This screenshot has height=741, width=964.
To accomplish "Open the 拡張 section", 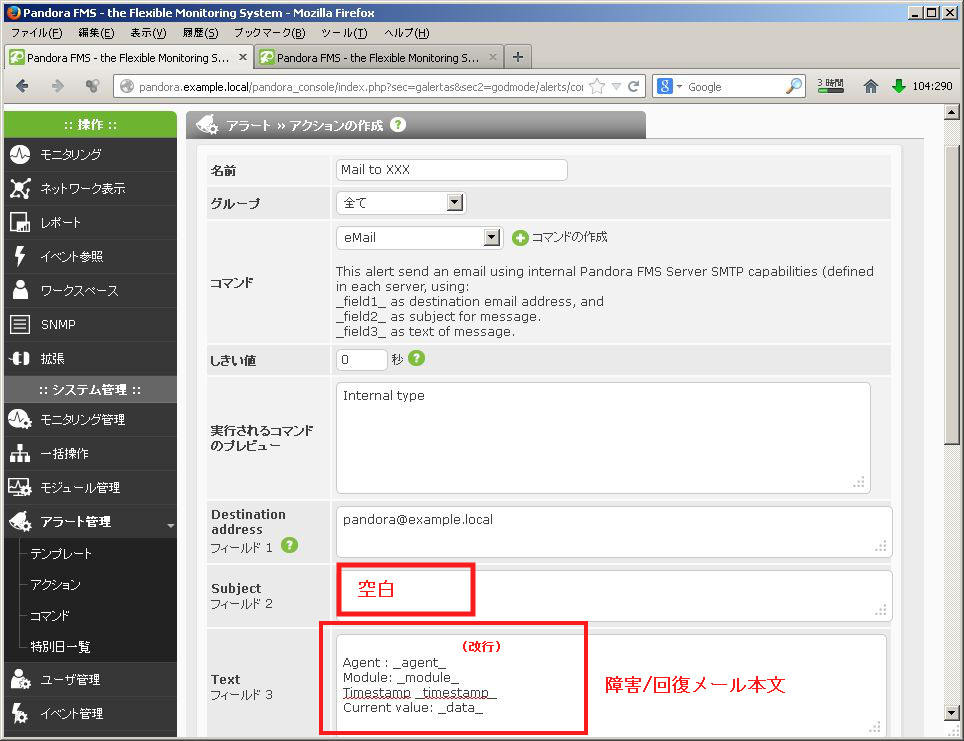I will tap(90, 359).
